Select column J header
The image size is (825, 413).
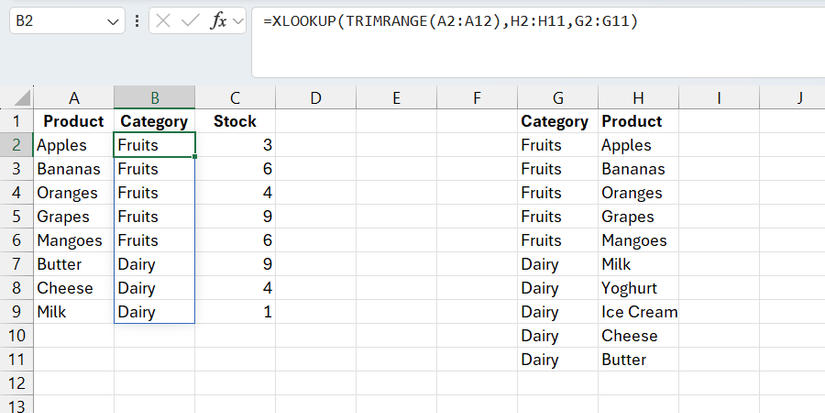pos(800,97)
